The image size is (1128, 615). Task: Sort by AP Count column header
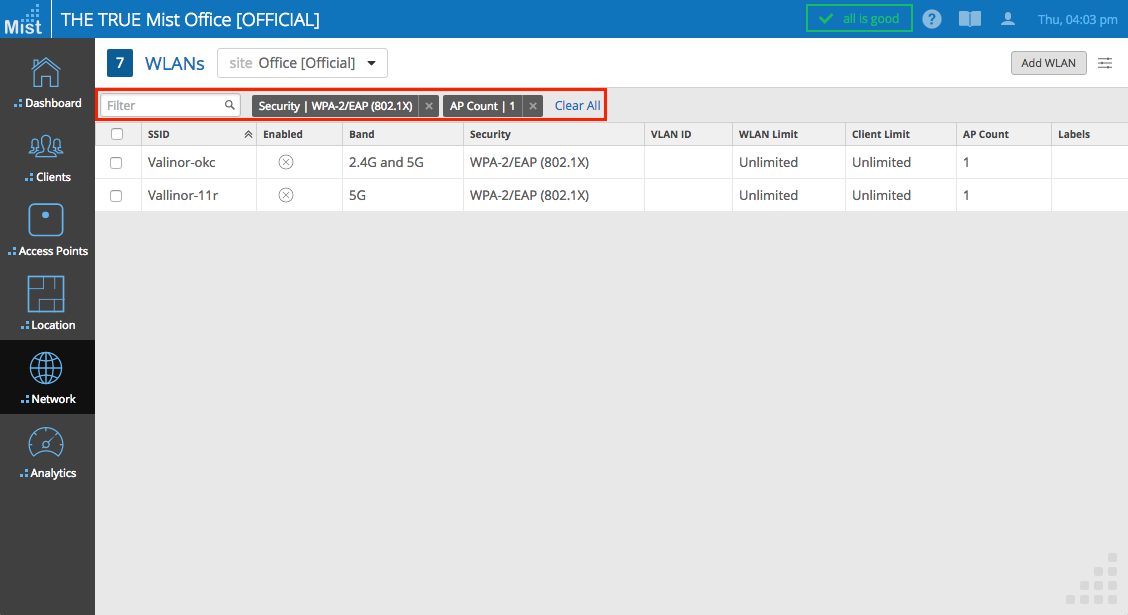click(986, 134)
